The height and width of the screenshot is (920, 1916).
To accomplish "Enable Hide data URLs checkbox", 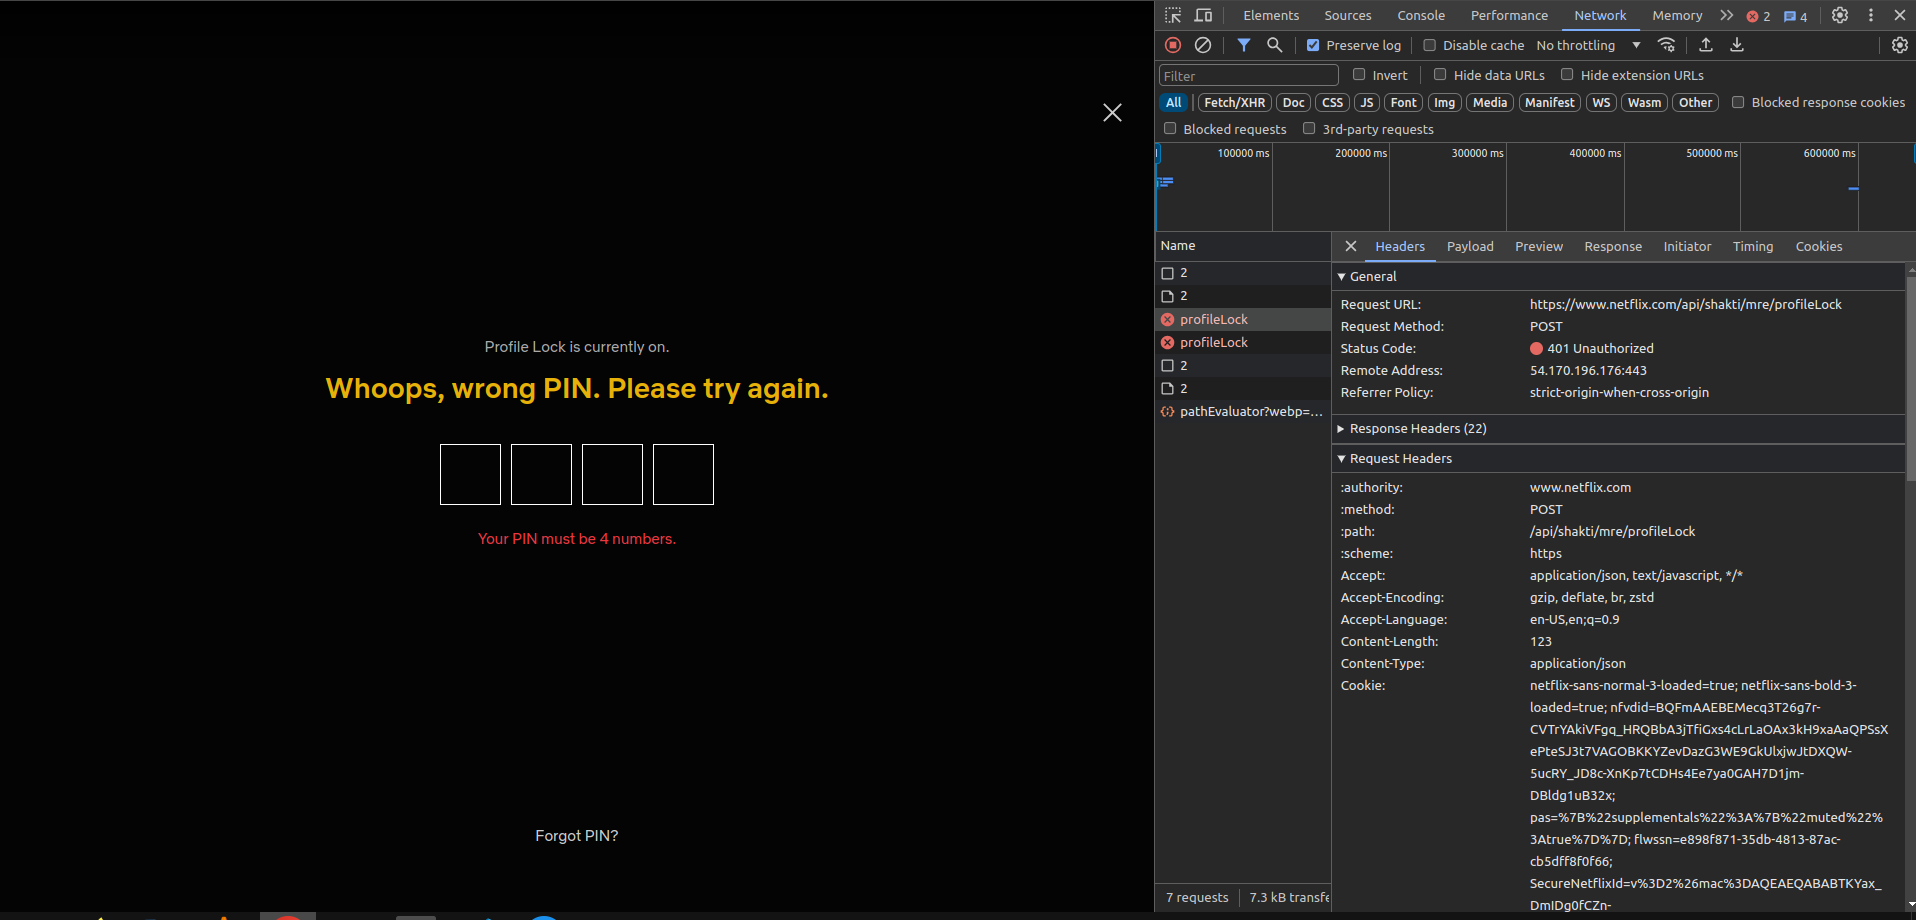I will pyautogui.click(x=1440, y=74).
